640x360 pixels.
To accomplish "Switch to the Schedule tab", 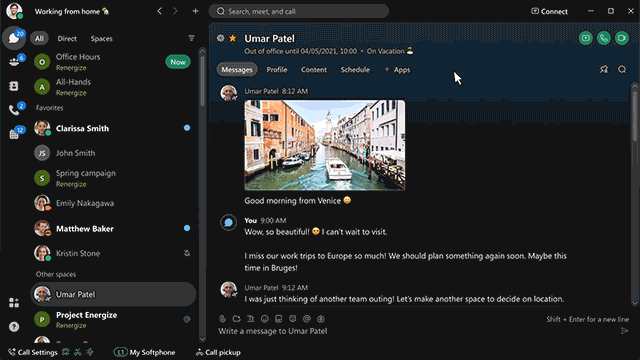I will point(355,70).
